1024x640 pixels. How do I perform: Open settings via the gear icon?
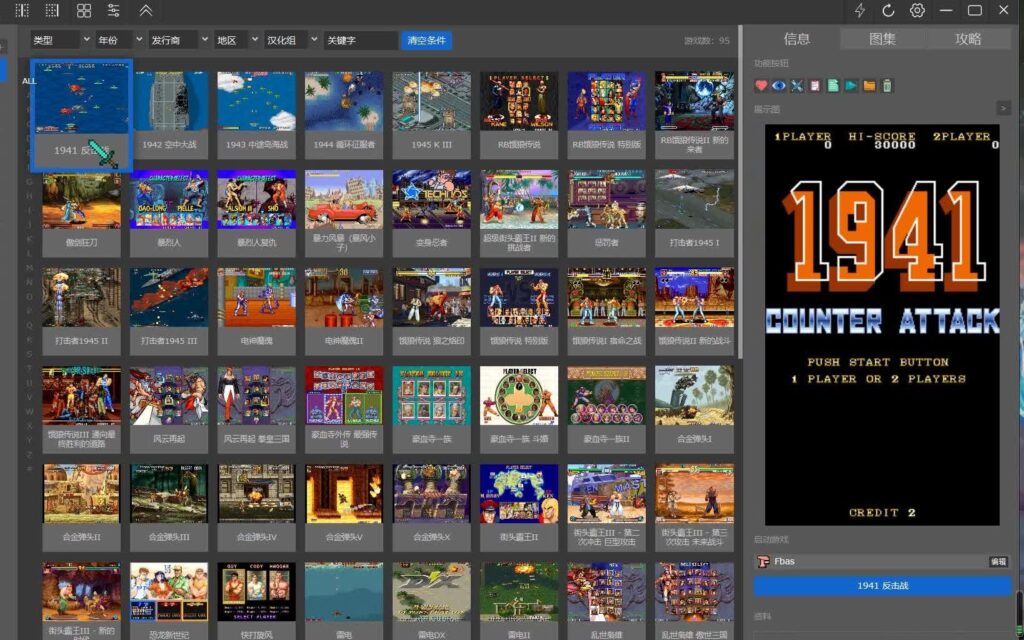(917, 10)
